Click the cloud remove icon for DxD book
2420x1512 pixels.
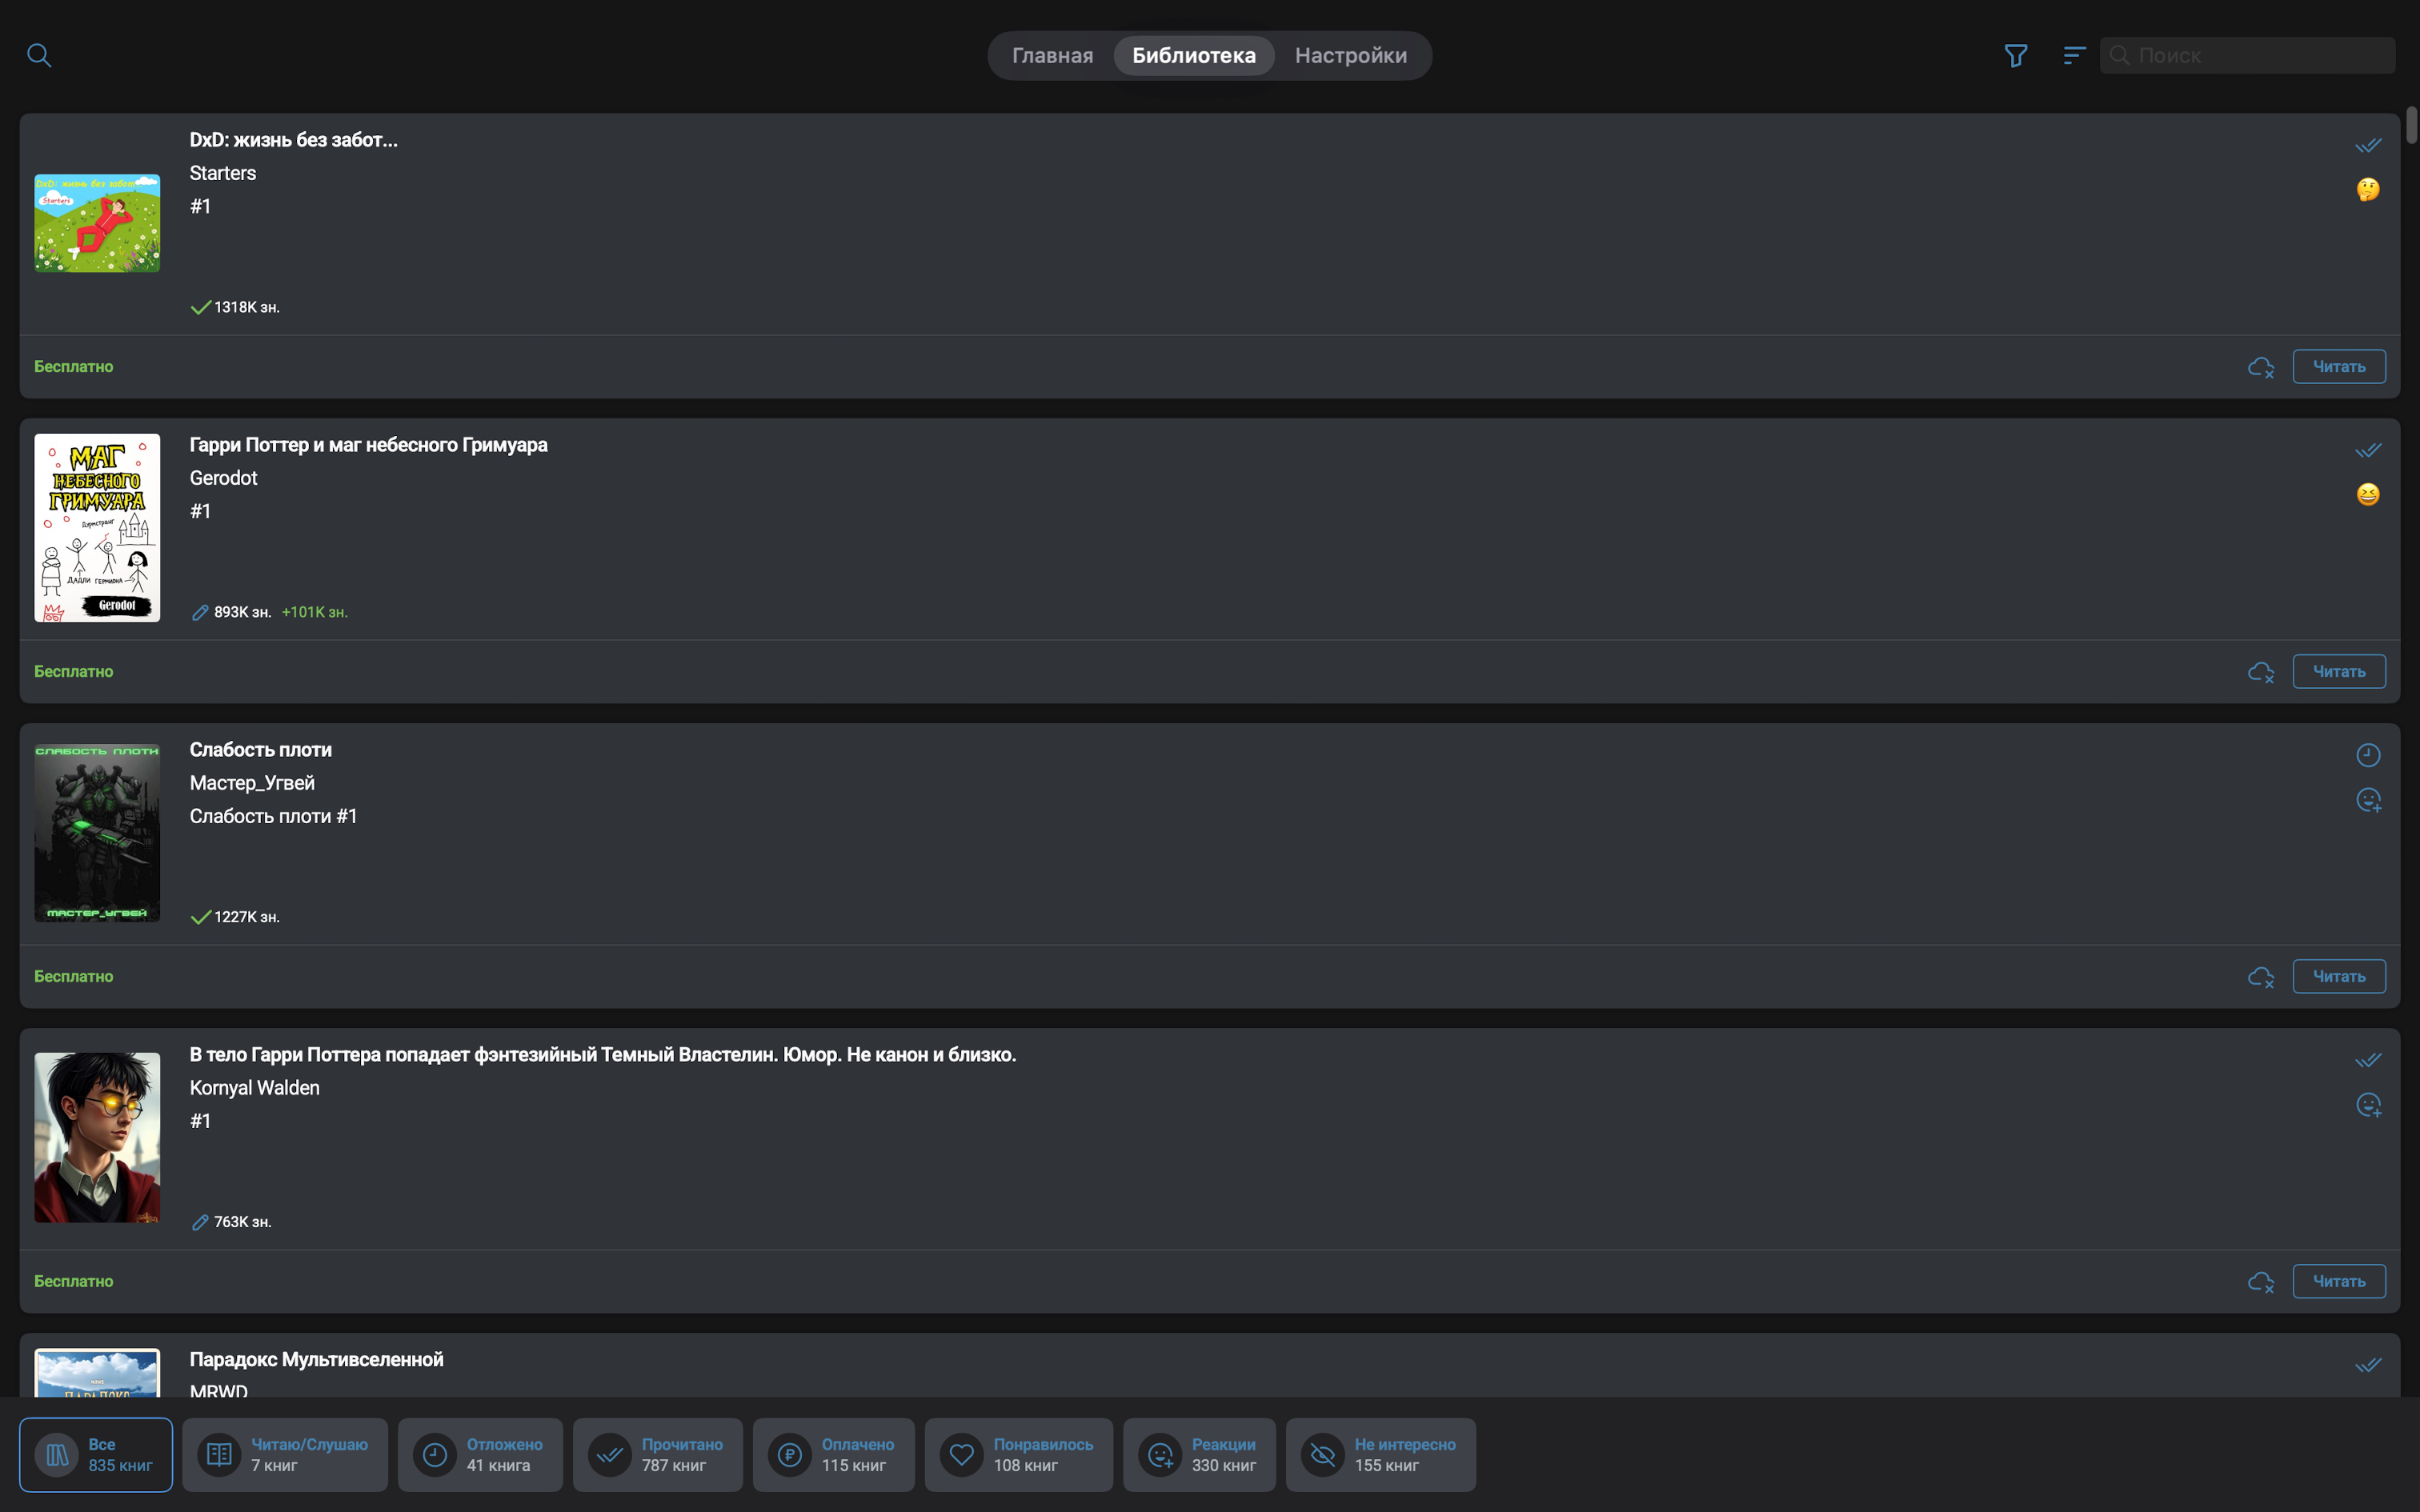tap(2260, 367)
